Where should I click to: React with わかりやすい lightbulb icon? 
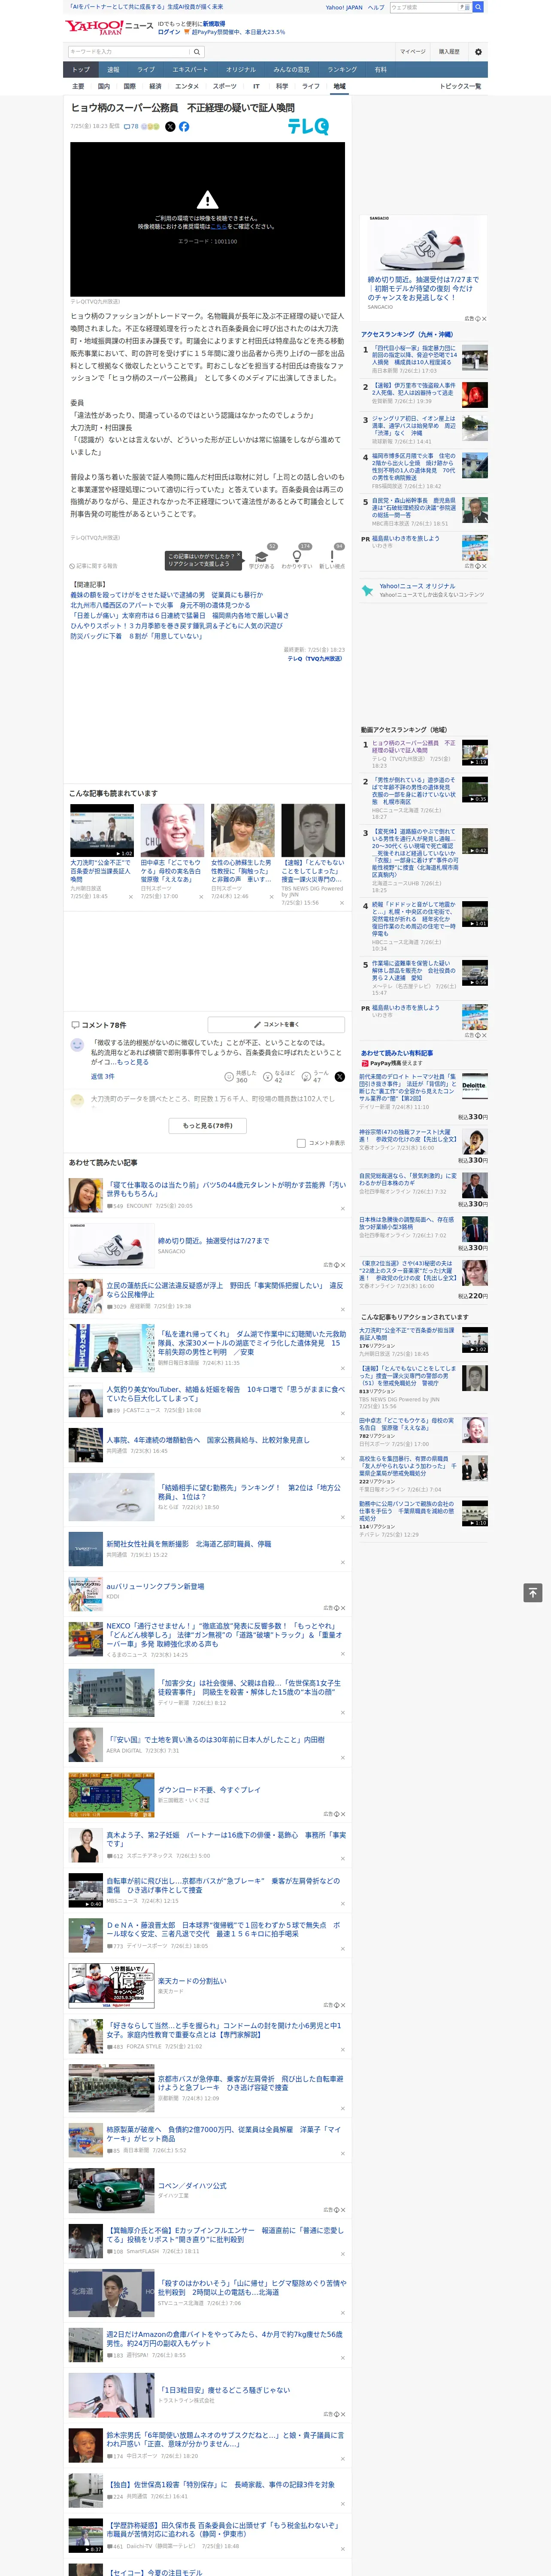click(297, 557)
